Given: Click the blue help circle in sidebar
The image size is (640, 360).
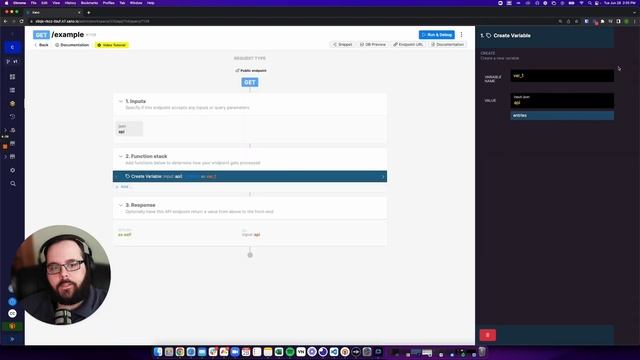Looking at the screenshot, I should point(12,302).
